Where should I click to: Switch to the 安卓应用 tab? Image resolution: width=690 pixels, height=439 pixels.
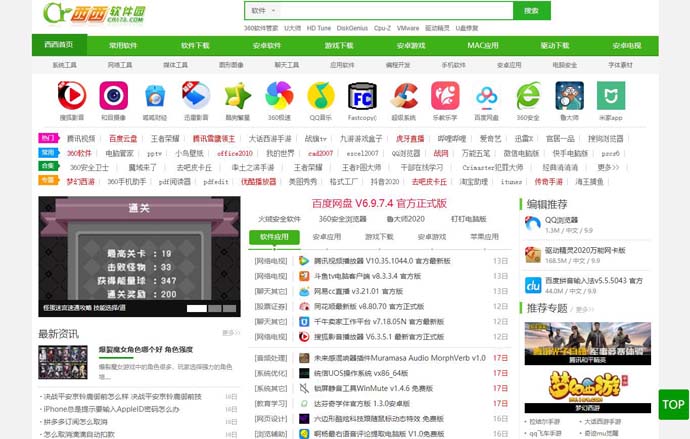pyautogui.click(x=327, y=237)
